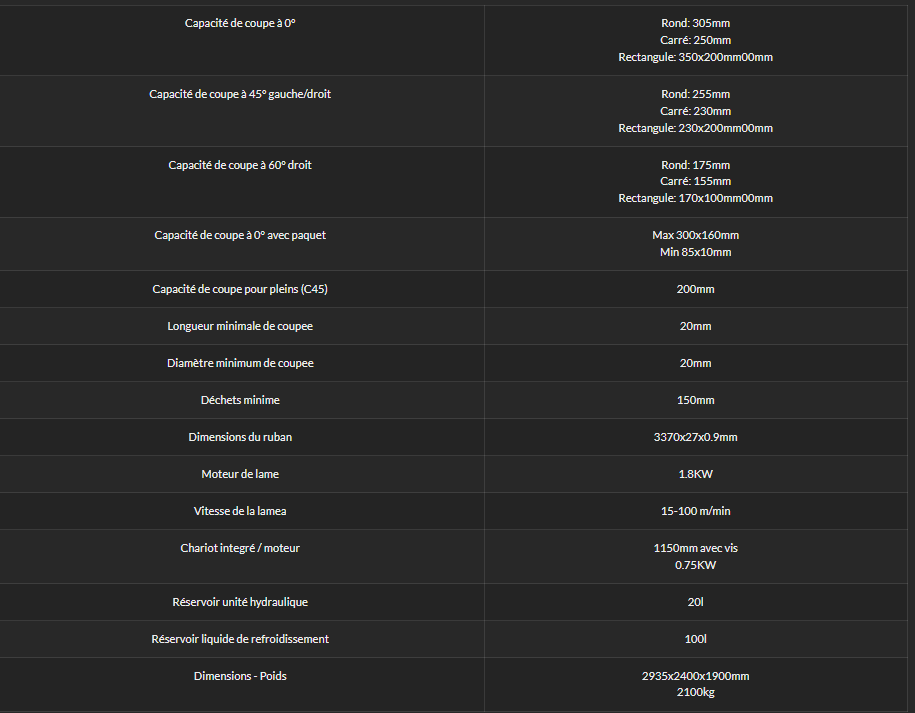915x713 pixels.
Task: Select the 'Rond: 305mm' value
Action: click(x=695, y=23)
